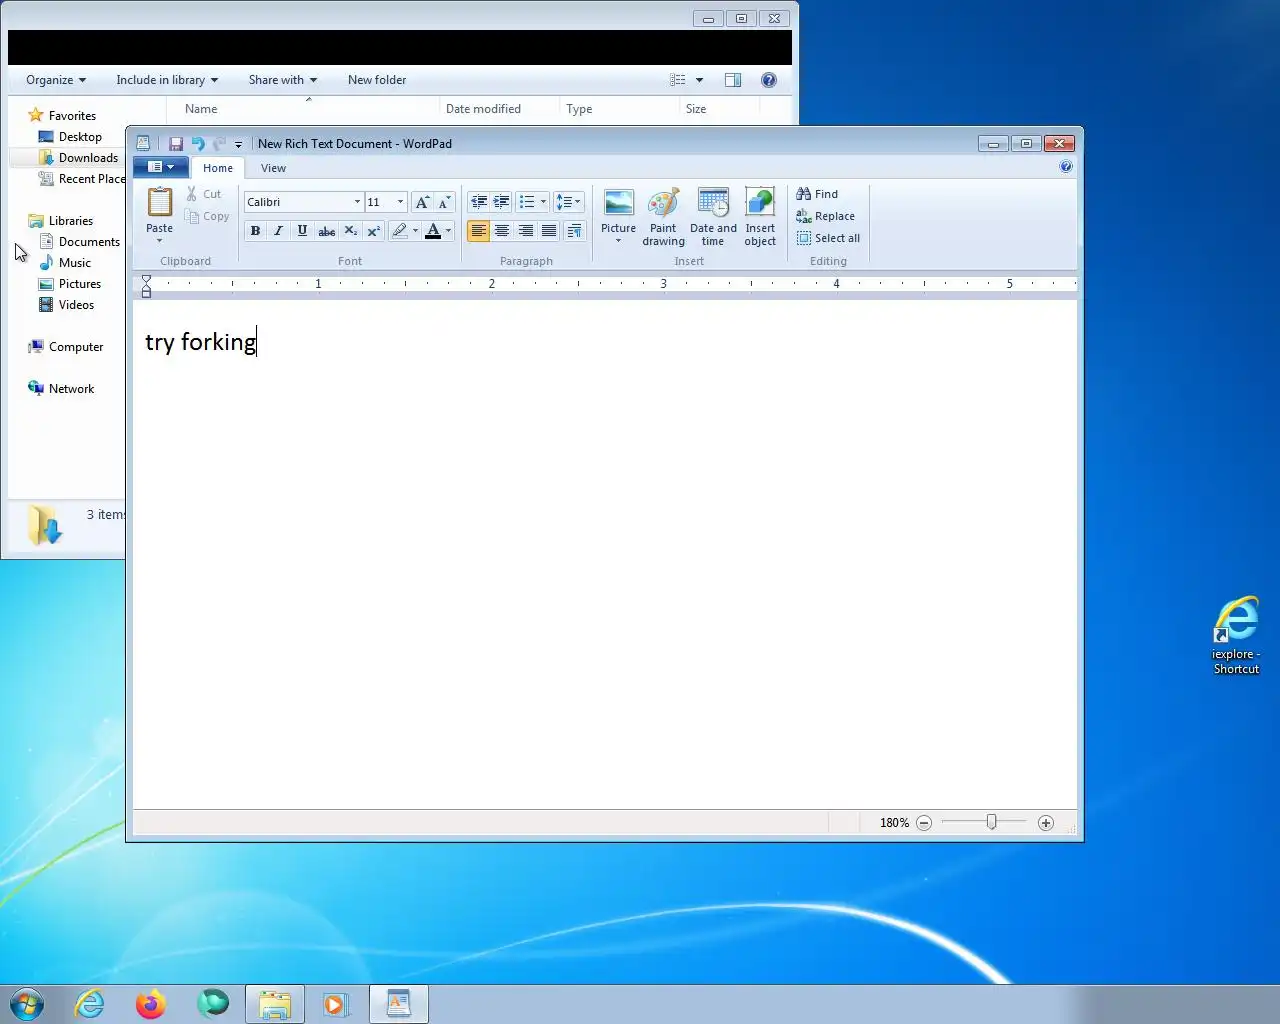
Task: Open the Calibri font family dropdown
Action: pos(357,202)
